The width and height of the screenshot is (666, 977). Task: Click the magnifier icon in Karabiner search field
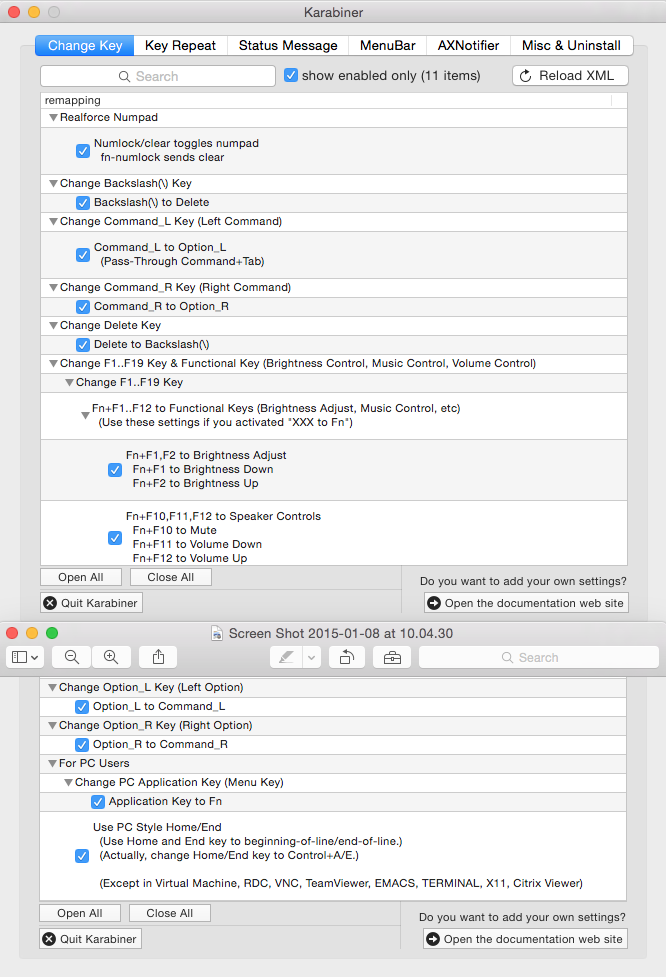pos(125,77)
